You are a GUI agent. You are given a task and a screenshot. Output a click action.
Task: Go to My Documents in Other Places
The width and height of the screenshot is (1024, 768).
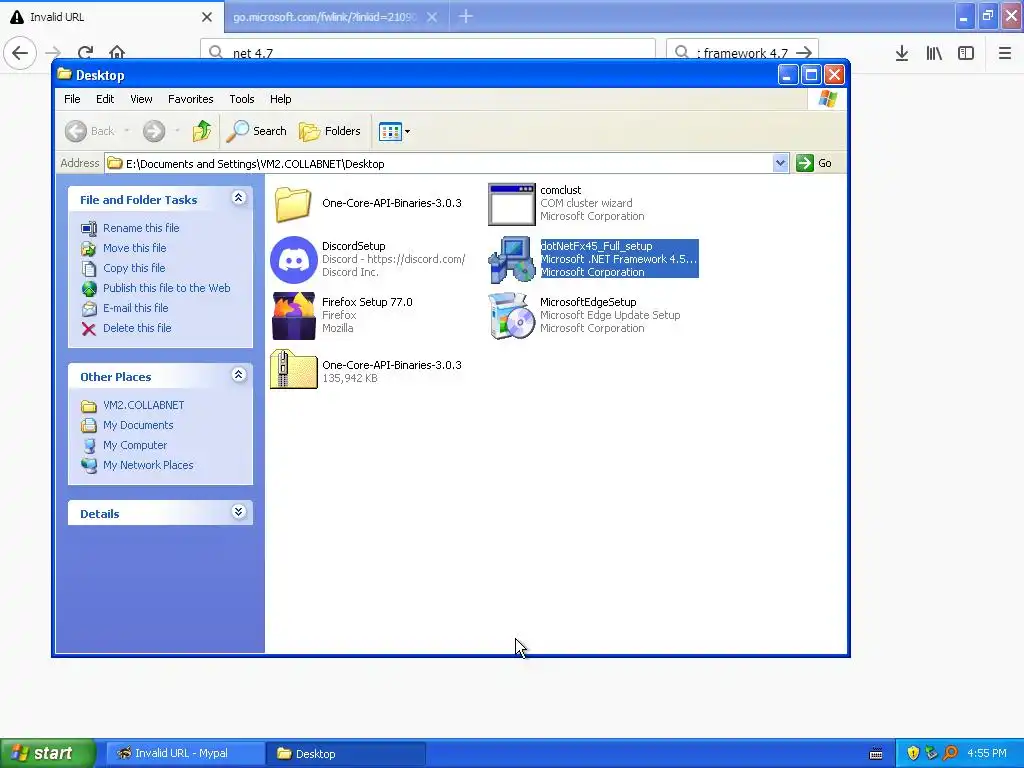point(138,425)
